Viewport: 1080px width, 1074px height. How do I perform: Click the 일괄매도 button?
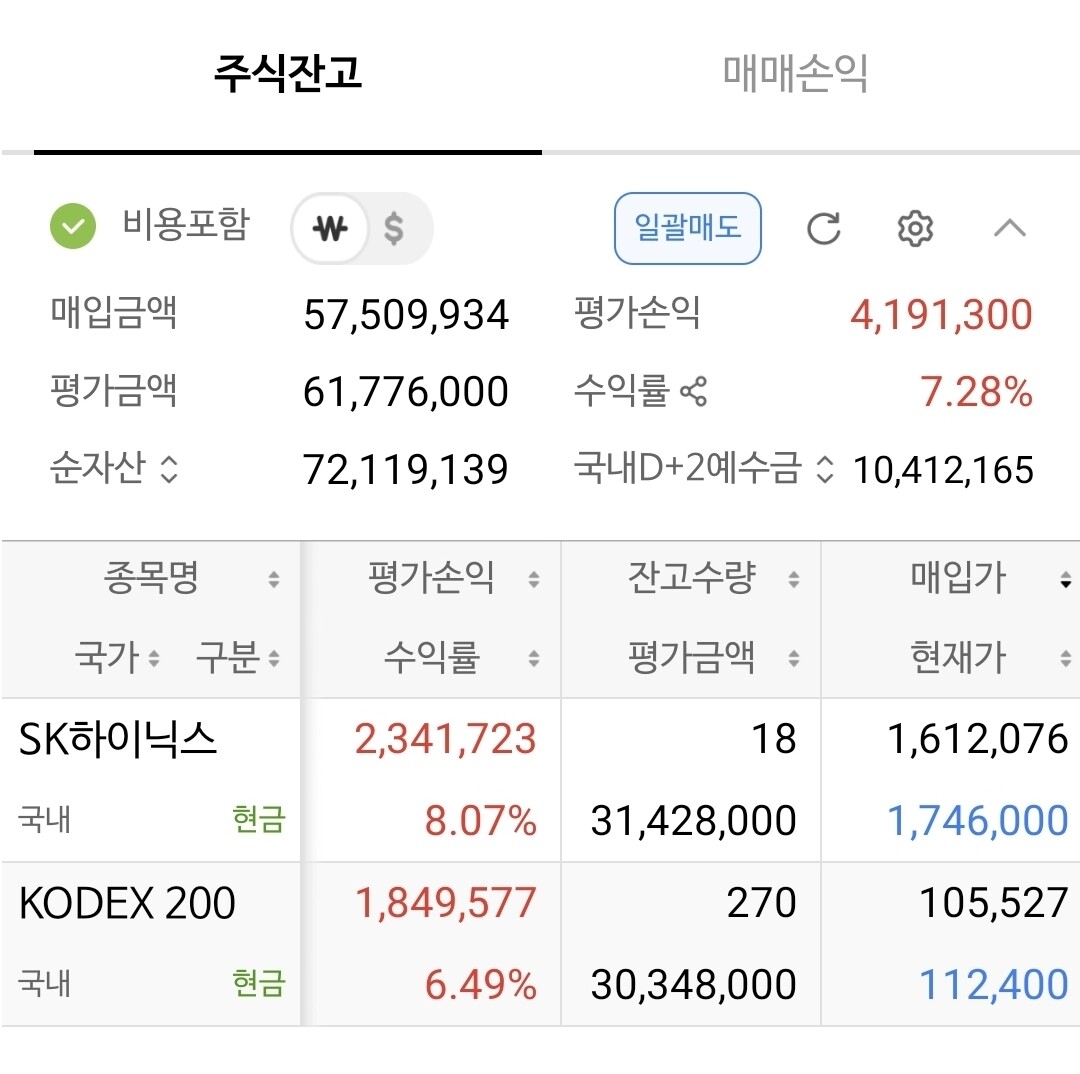coord(687,228)
